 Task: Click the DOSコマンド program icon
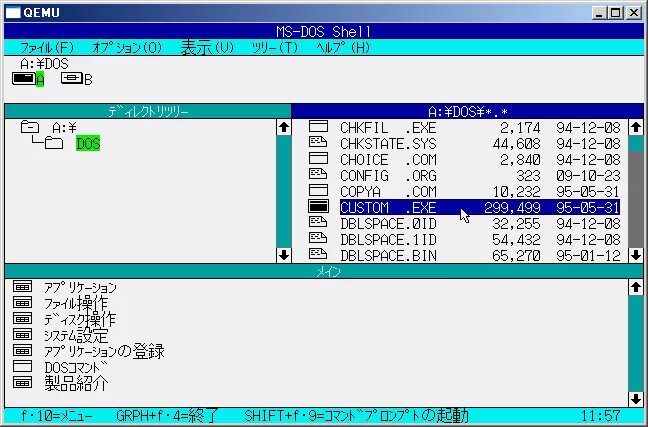[x=22, y=366]
